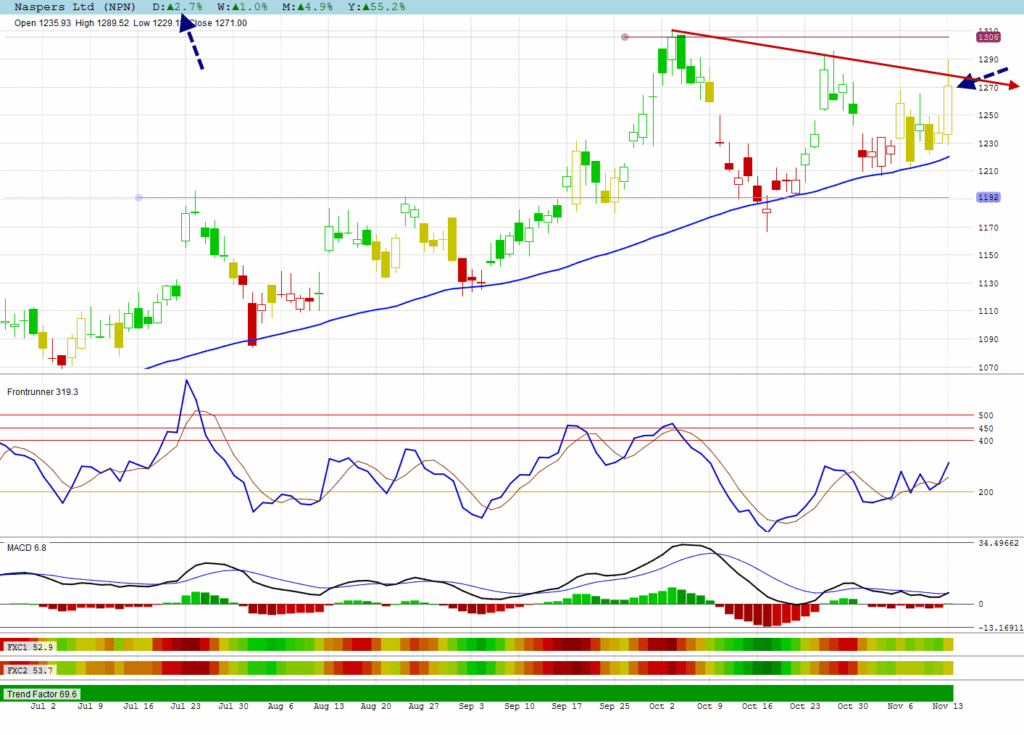Click the 1306 price level tag
Screen dimensions: 1024x735
pyautogui.click(x=988, y=38)
